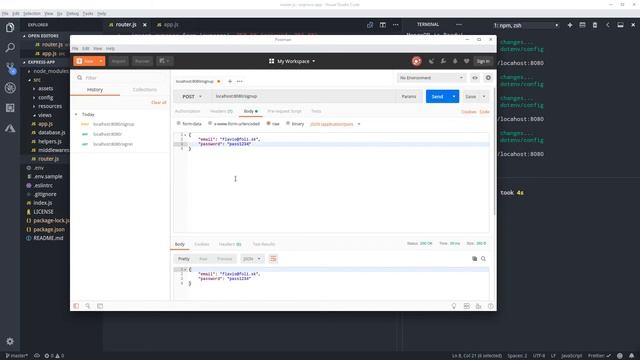Click the Postman history Filter field
Viewport: 640px width, 360px height.
pos(121,78)
